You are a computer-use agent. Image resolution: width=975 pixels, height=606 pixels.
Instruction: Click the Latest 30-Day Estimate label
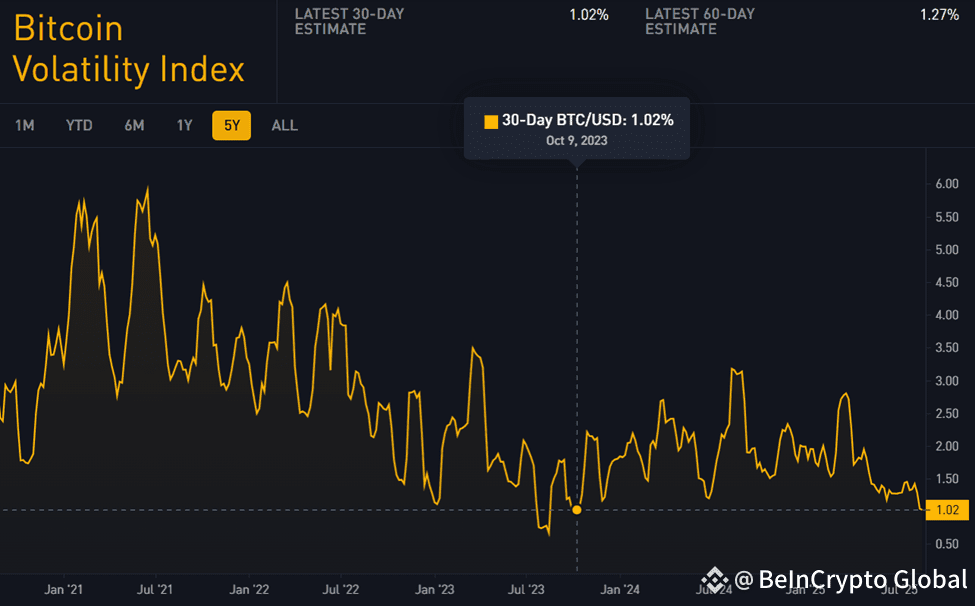349,22
